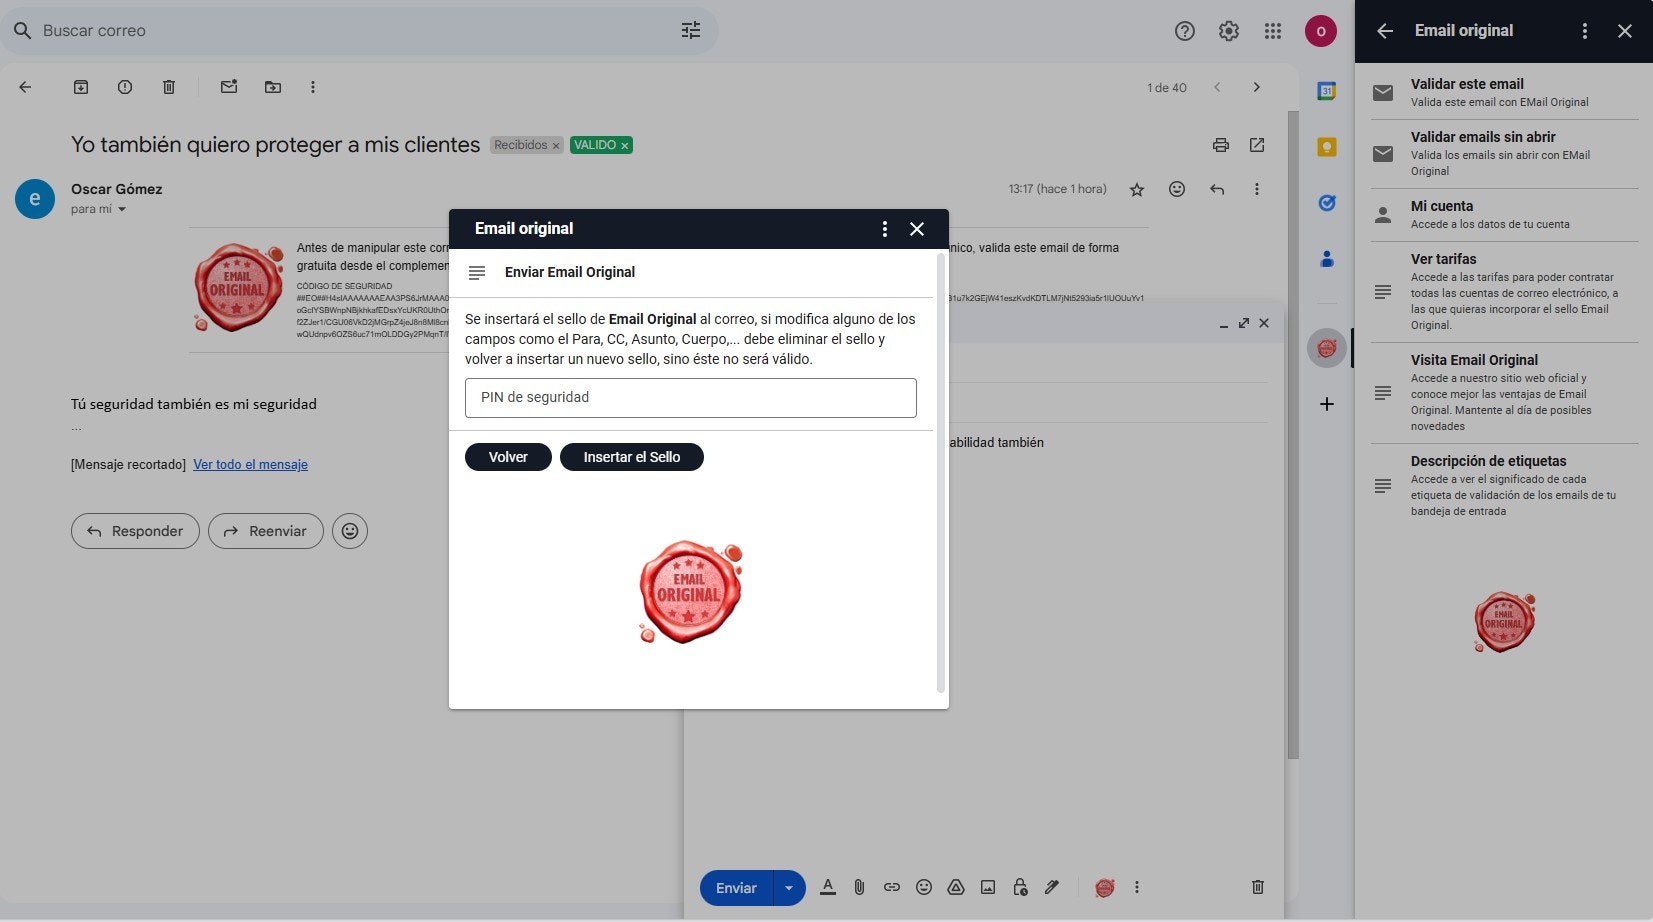Open message more options menu
Image resolution: width=1653 pixels, height=922 pixels.
point(1257,189)
